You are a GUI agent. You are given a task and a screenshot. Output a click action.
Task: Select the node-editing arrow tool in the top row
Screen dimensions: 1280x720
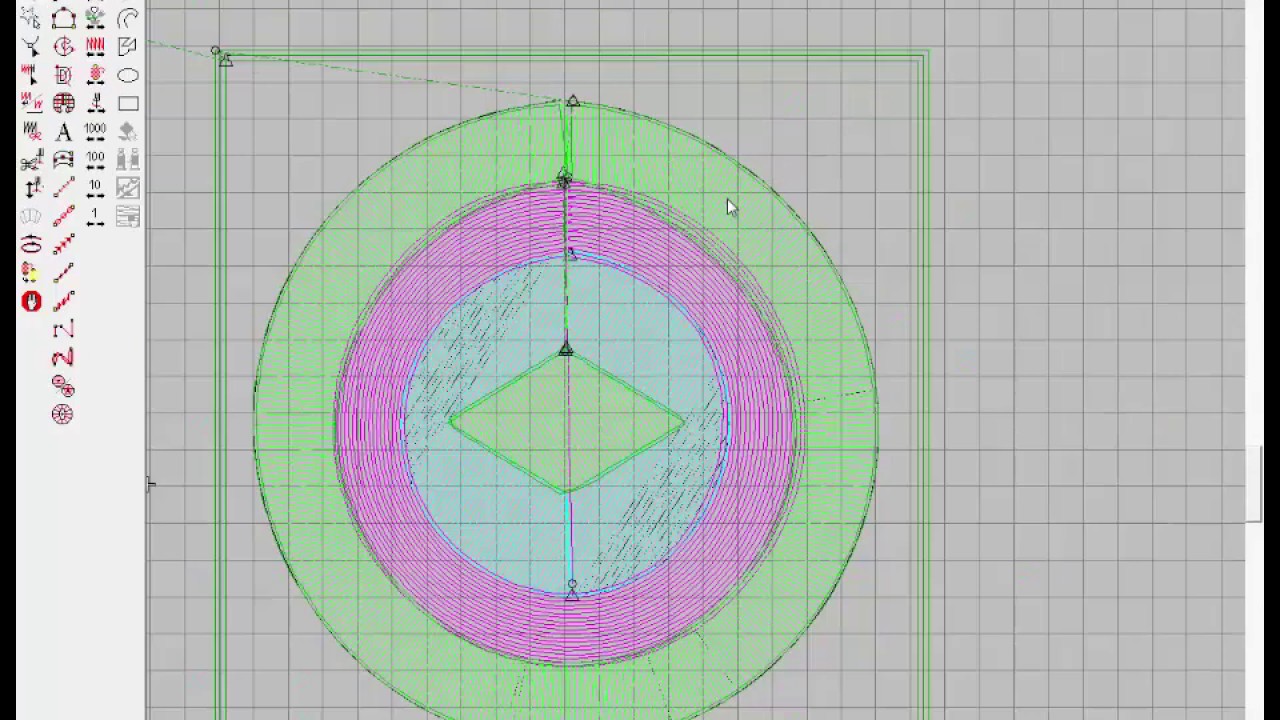click(x=31, y=18)
